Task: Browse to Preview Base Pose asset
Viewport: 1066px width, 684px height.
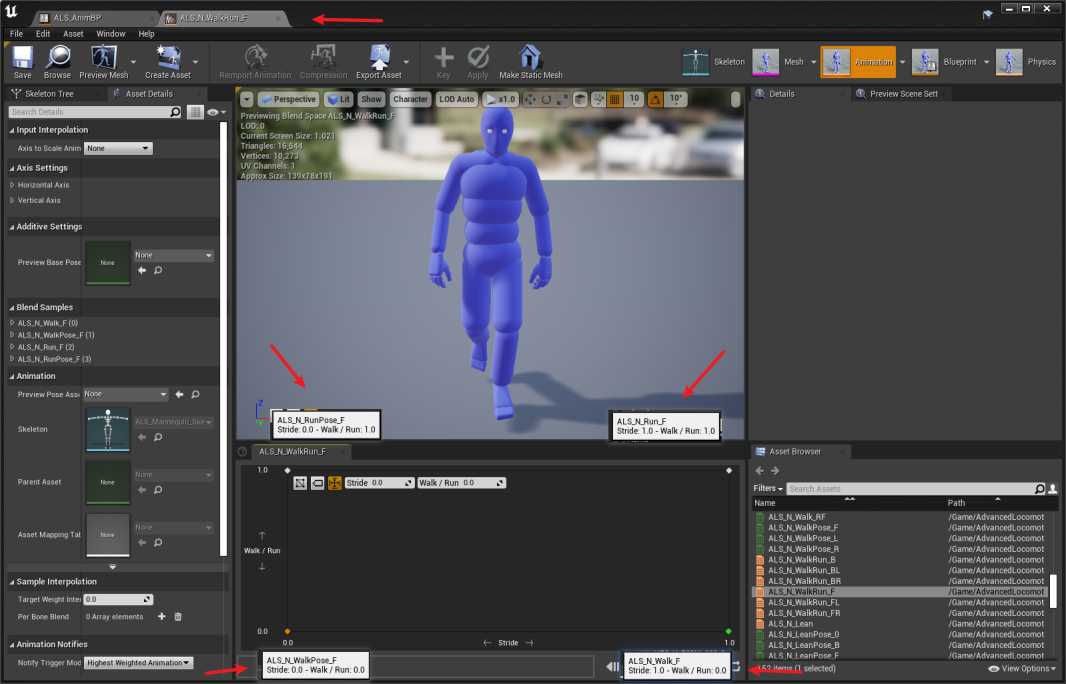Action: (x=158, y=271)
